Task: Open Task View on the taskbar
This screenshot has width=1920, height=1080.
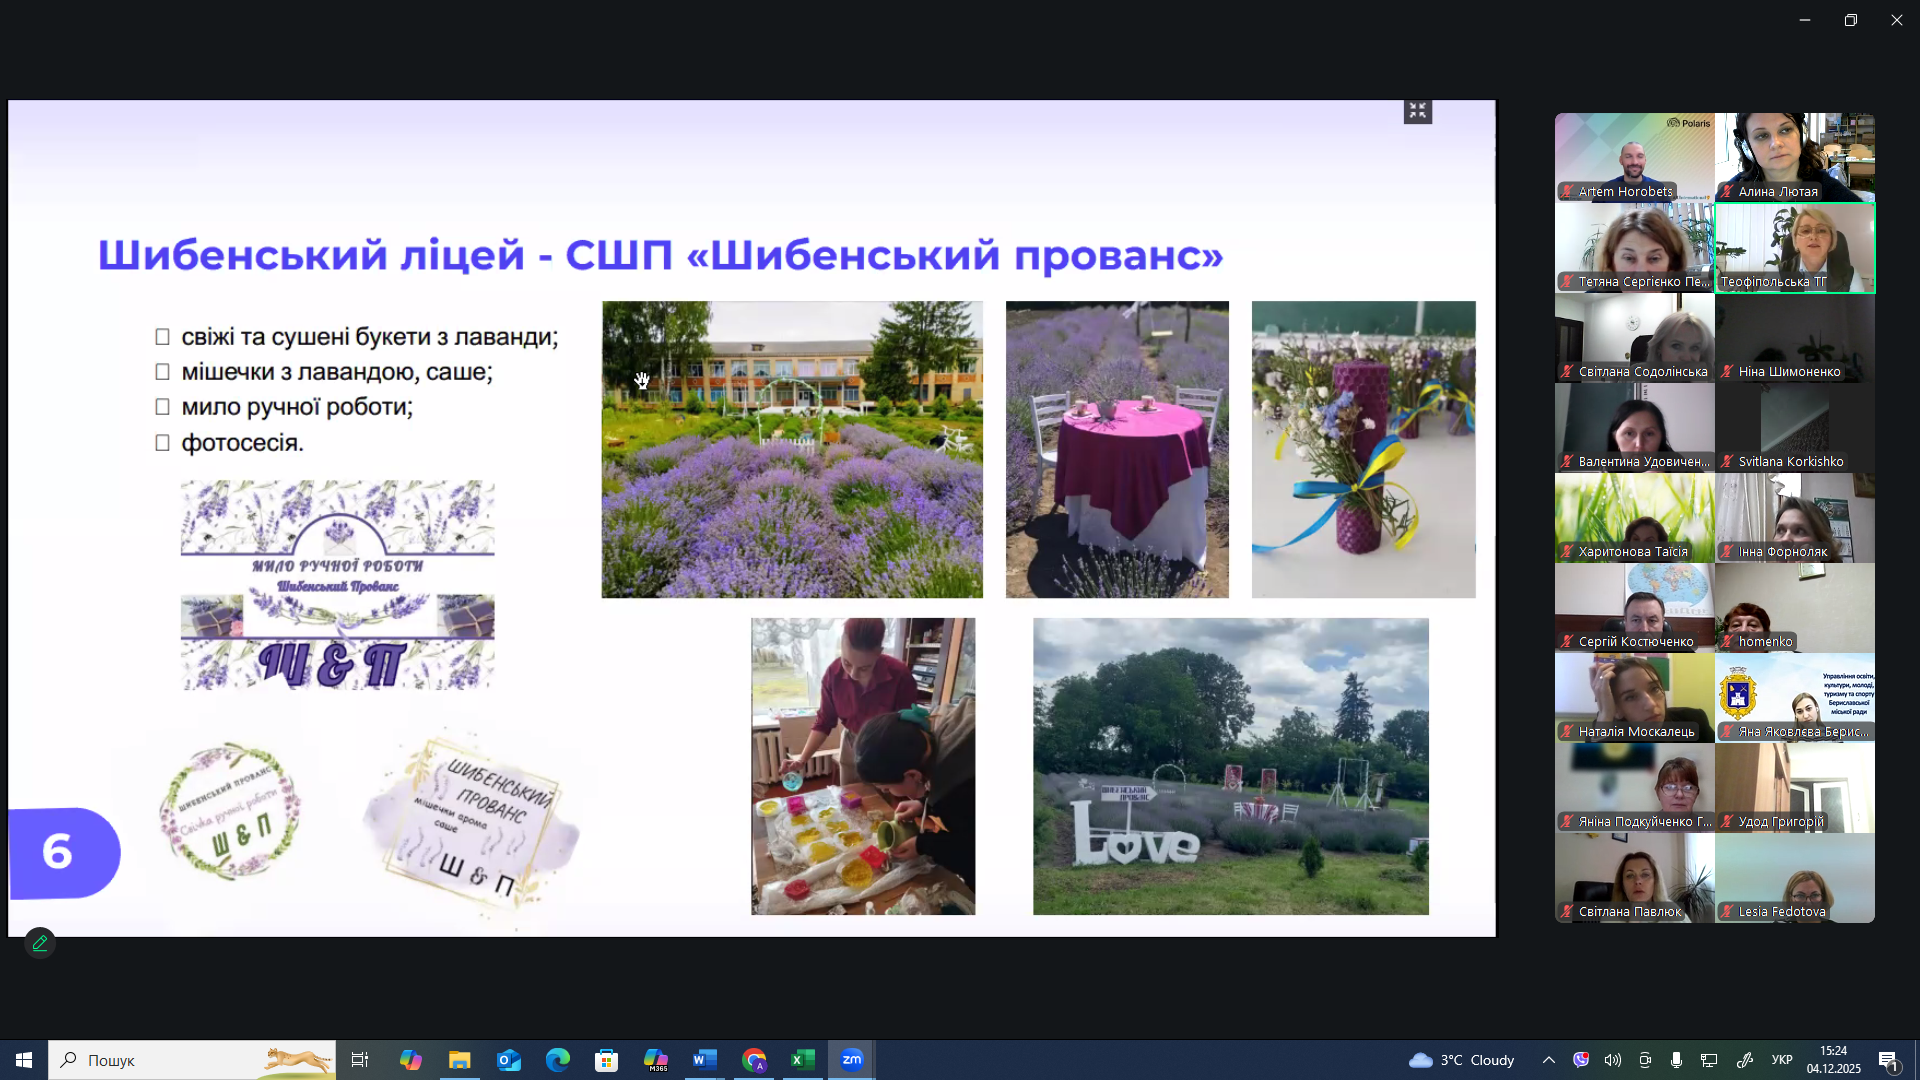Action: [x=360, y=1060]
